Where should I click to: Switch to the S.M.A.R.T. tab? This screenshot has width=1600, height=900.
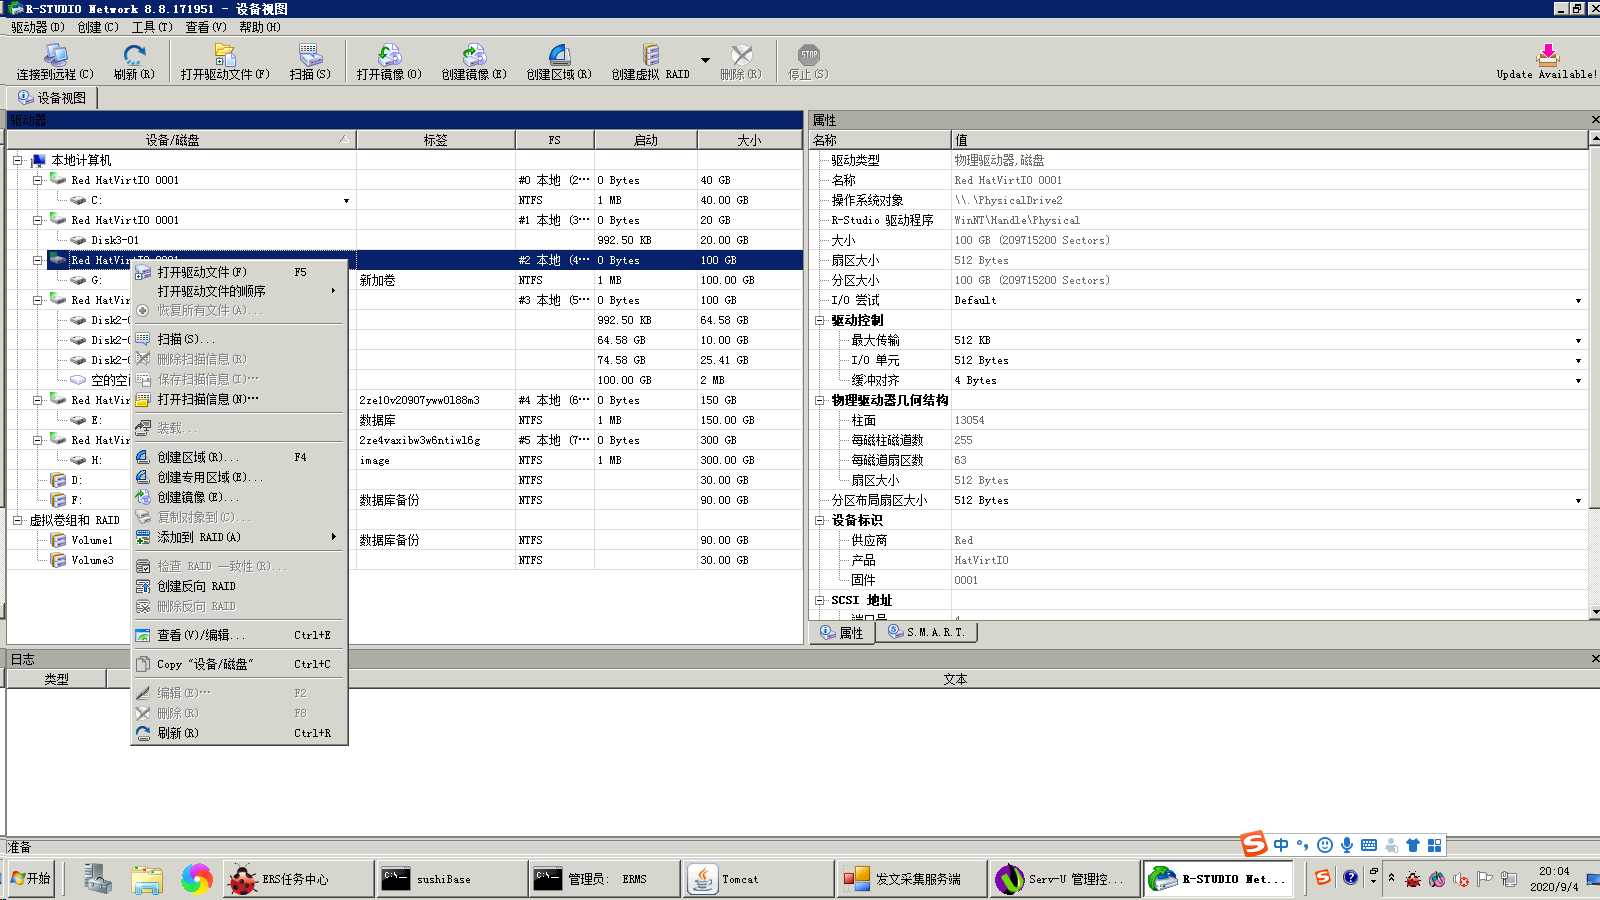coord(927,632)
